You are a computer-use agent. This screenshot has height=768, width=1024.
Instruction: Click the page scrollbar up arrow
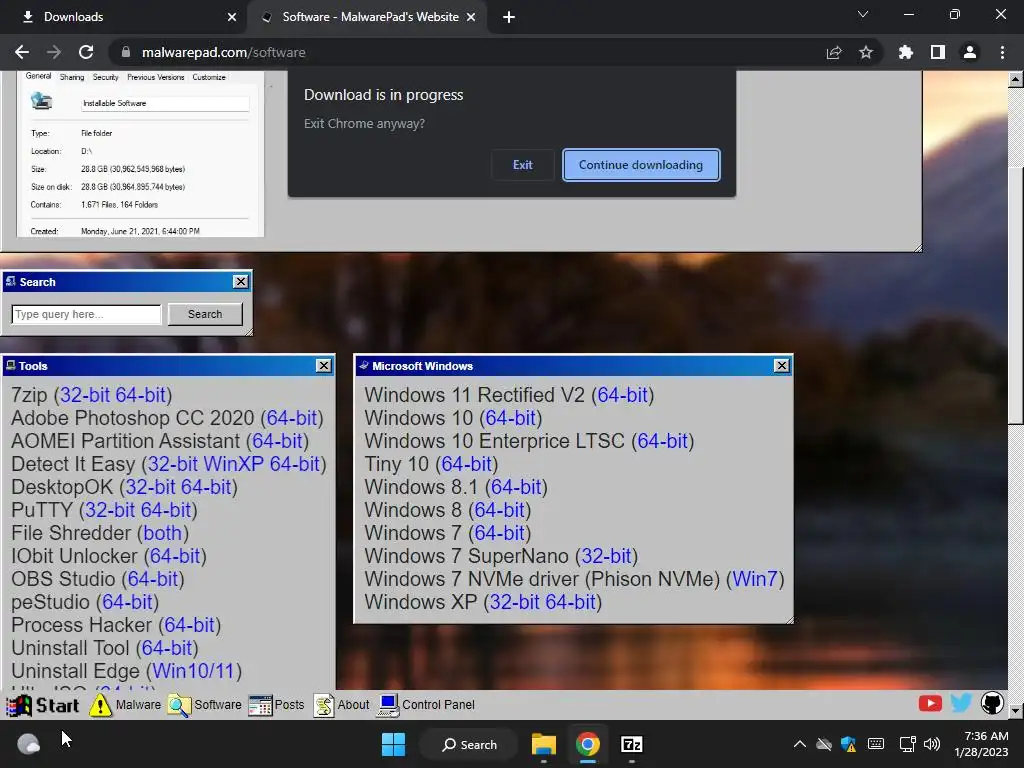tap(1016, 79)
